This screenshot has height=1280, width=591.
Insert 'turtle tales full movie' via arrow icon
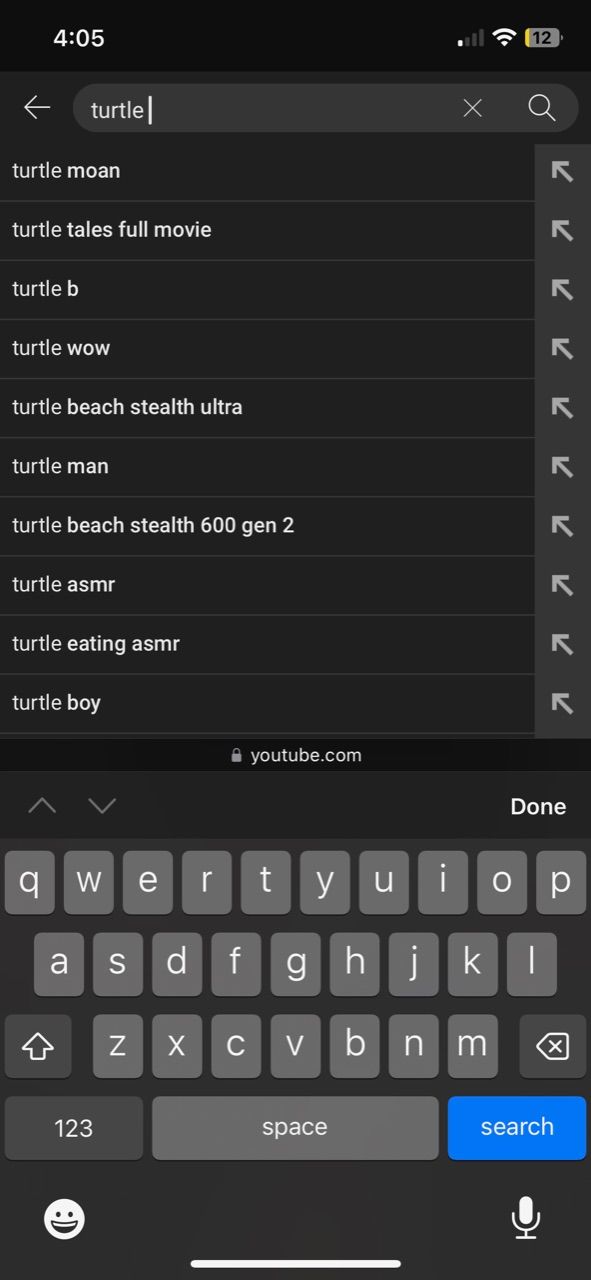(x=563, y=231)
